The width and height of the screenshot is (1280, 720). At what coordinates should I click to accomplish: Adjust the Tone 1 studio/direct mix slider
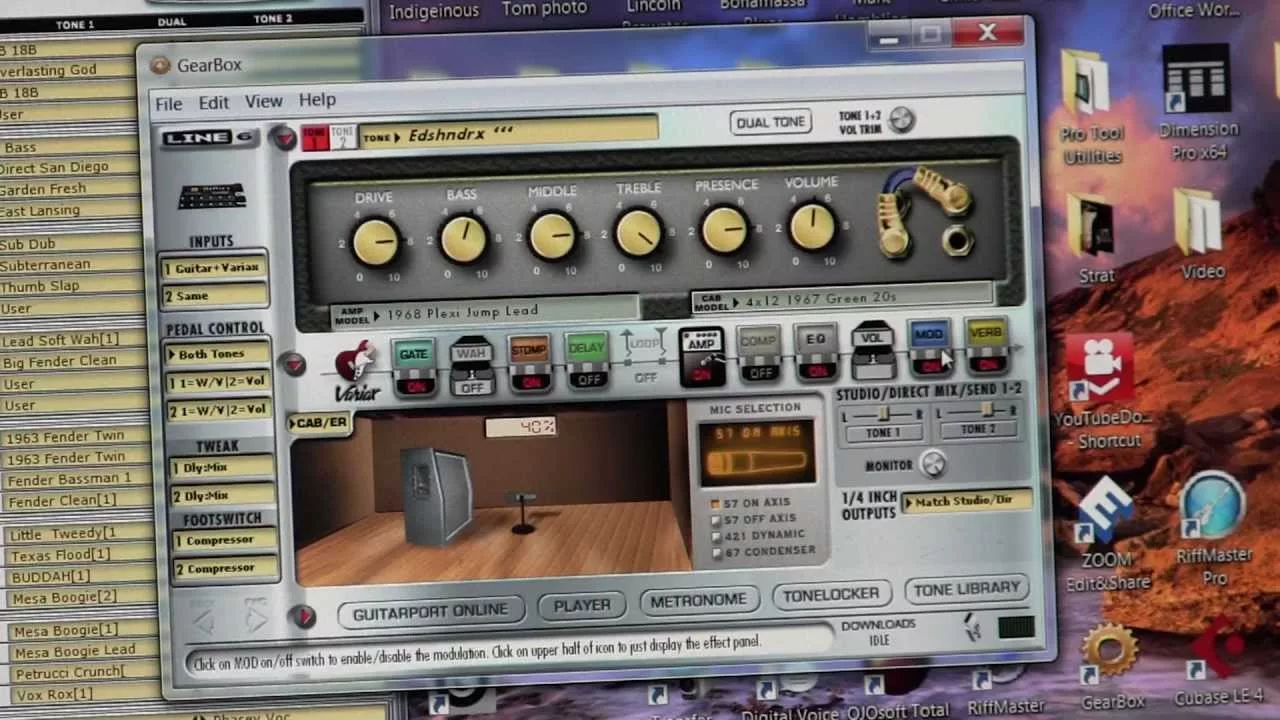[883, 412]
